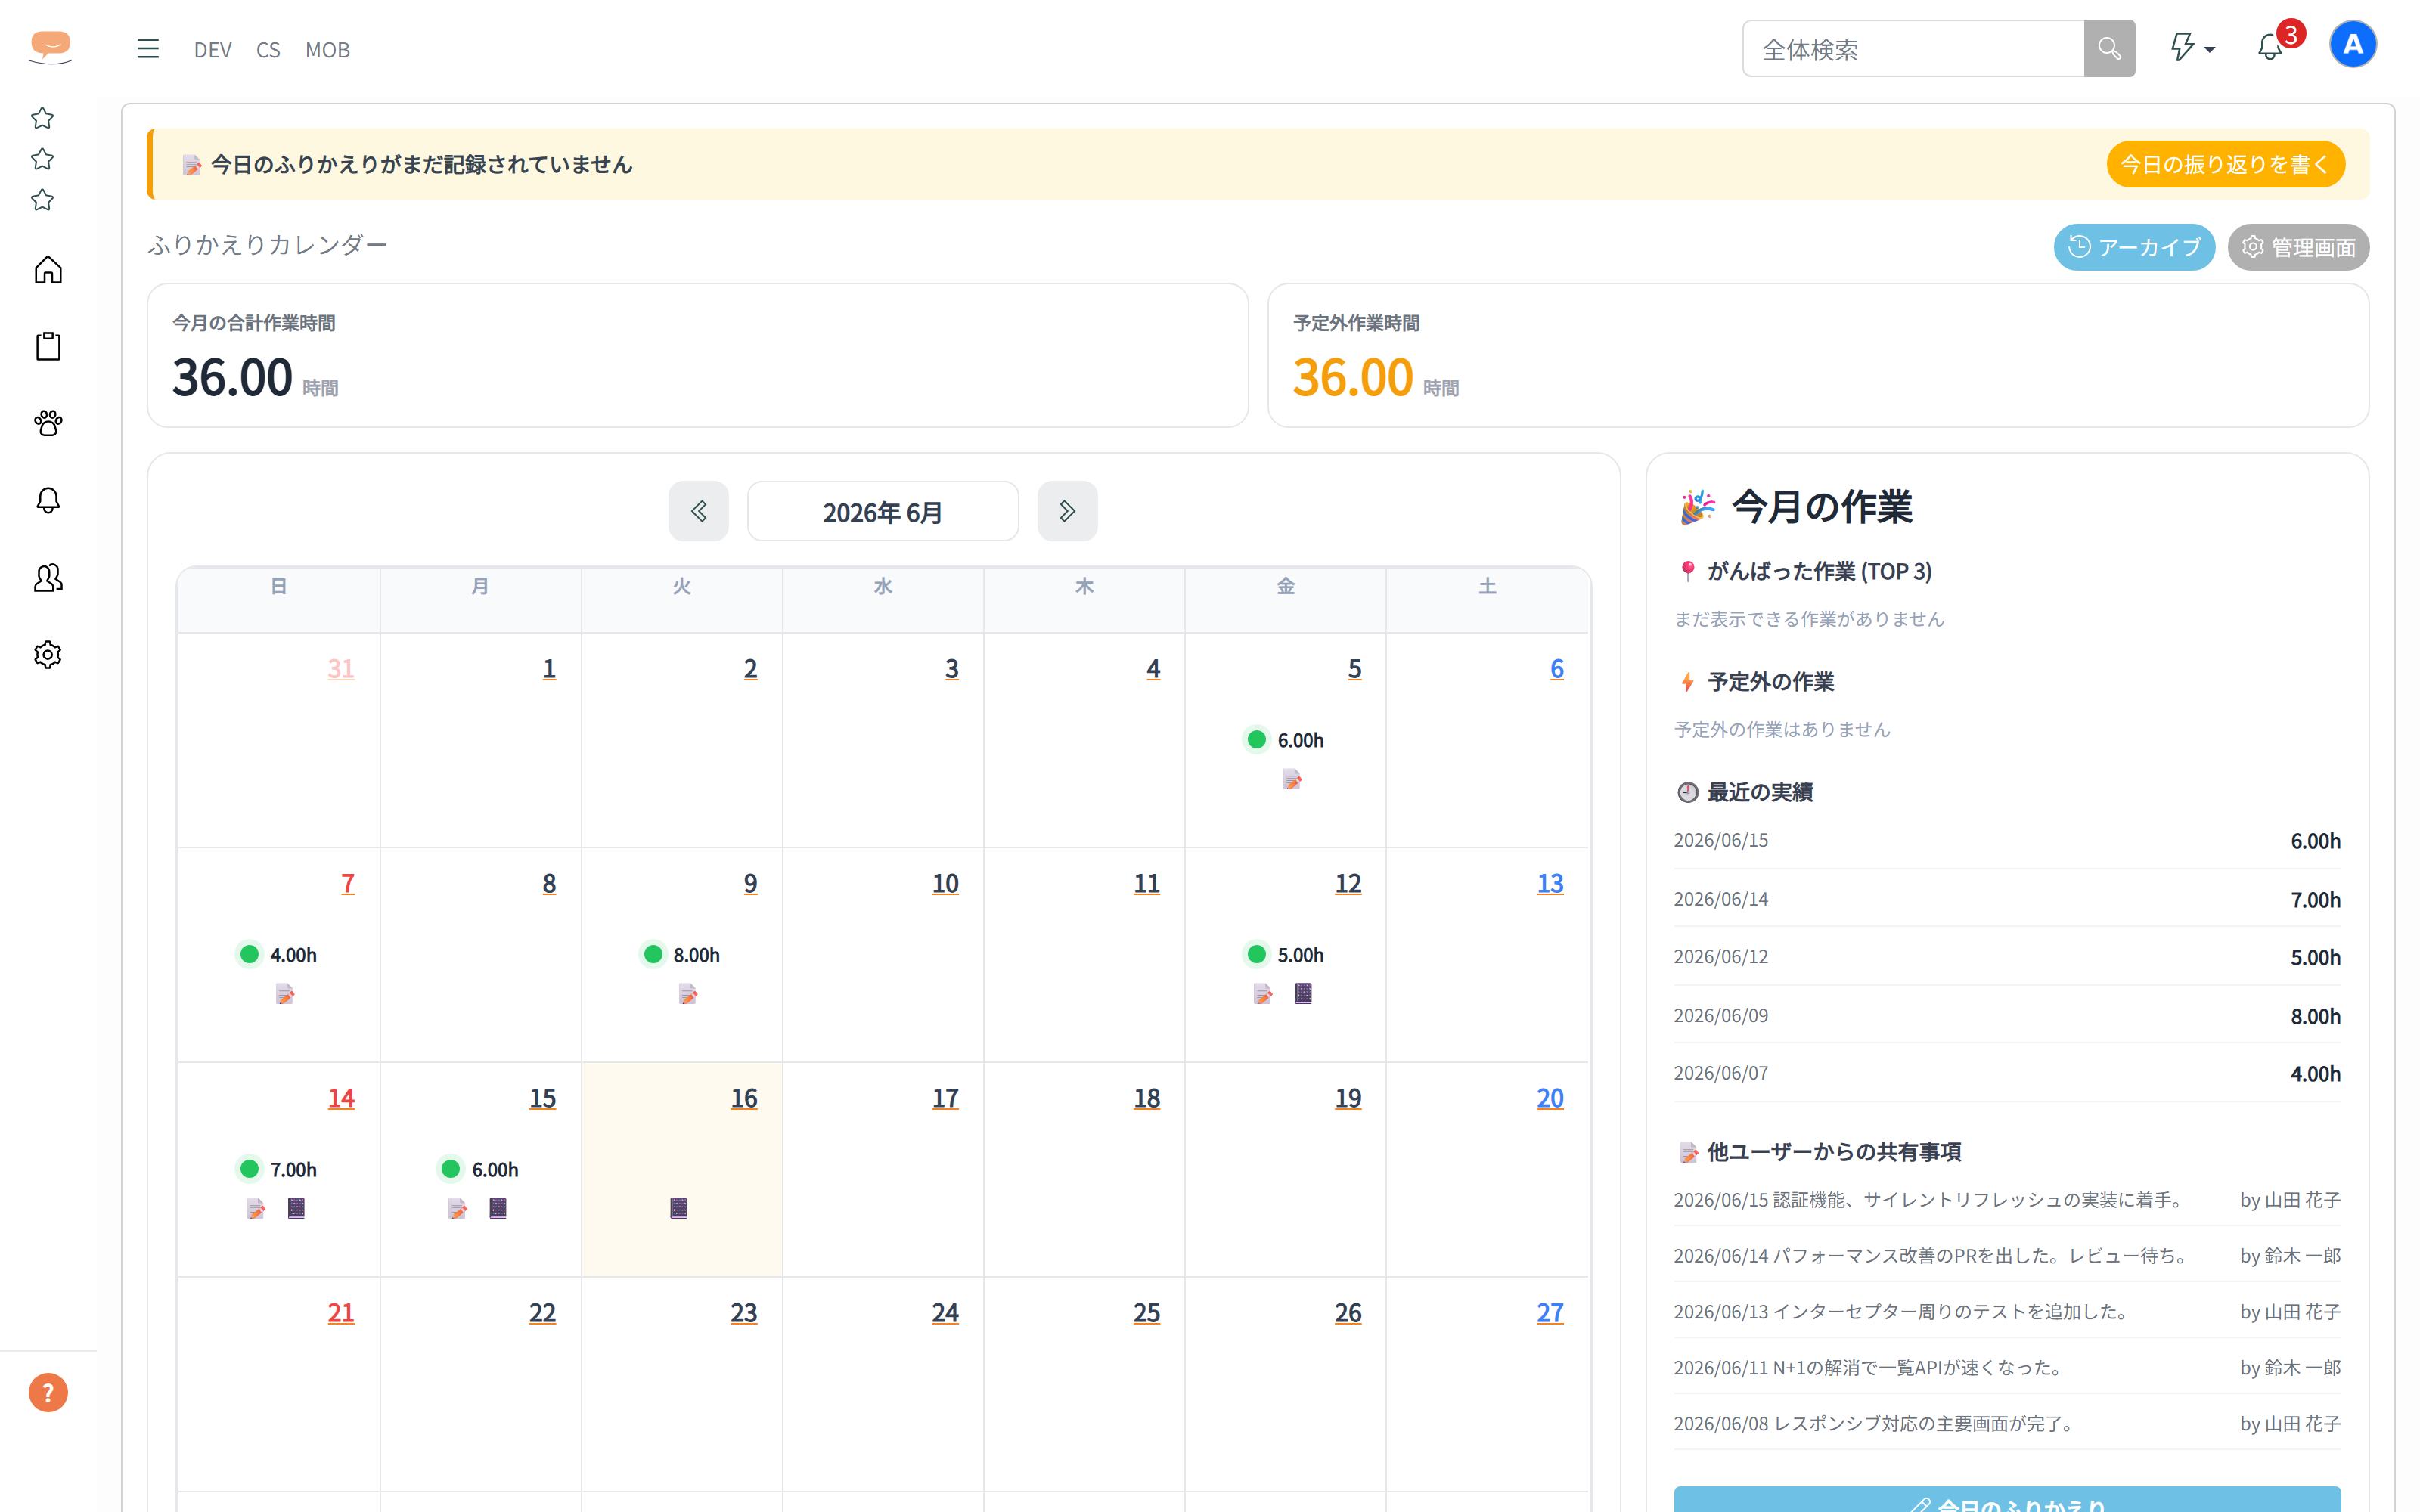The height and width of the screenshot is (1512, 2420).
Task: Open calendar date 16
Action: [744, 1098]
